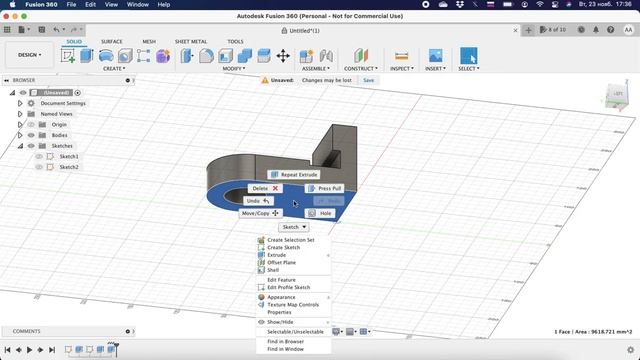Click the Hole marking menu button

pyautogui.click(x=320, y=213)
